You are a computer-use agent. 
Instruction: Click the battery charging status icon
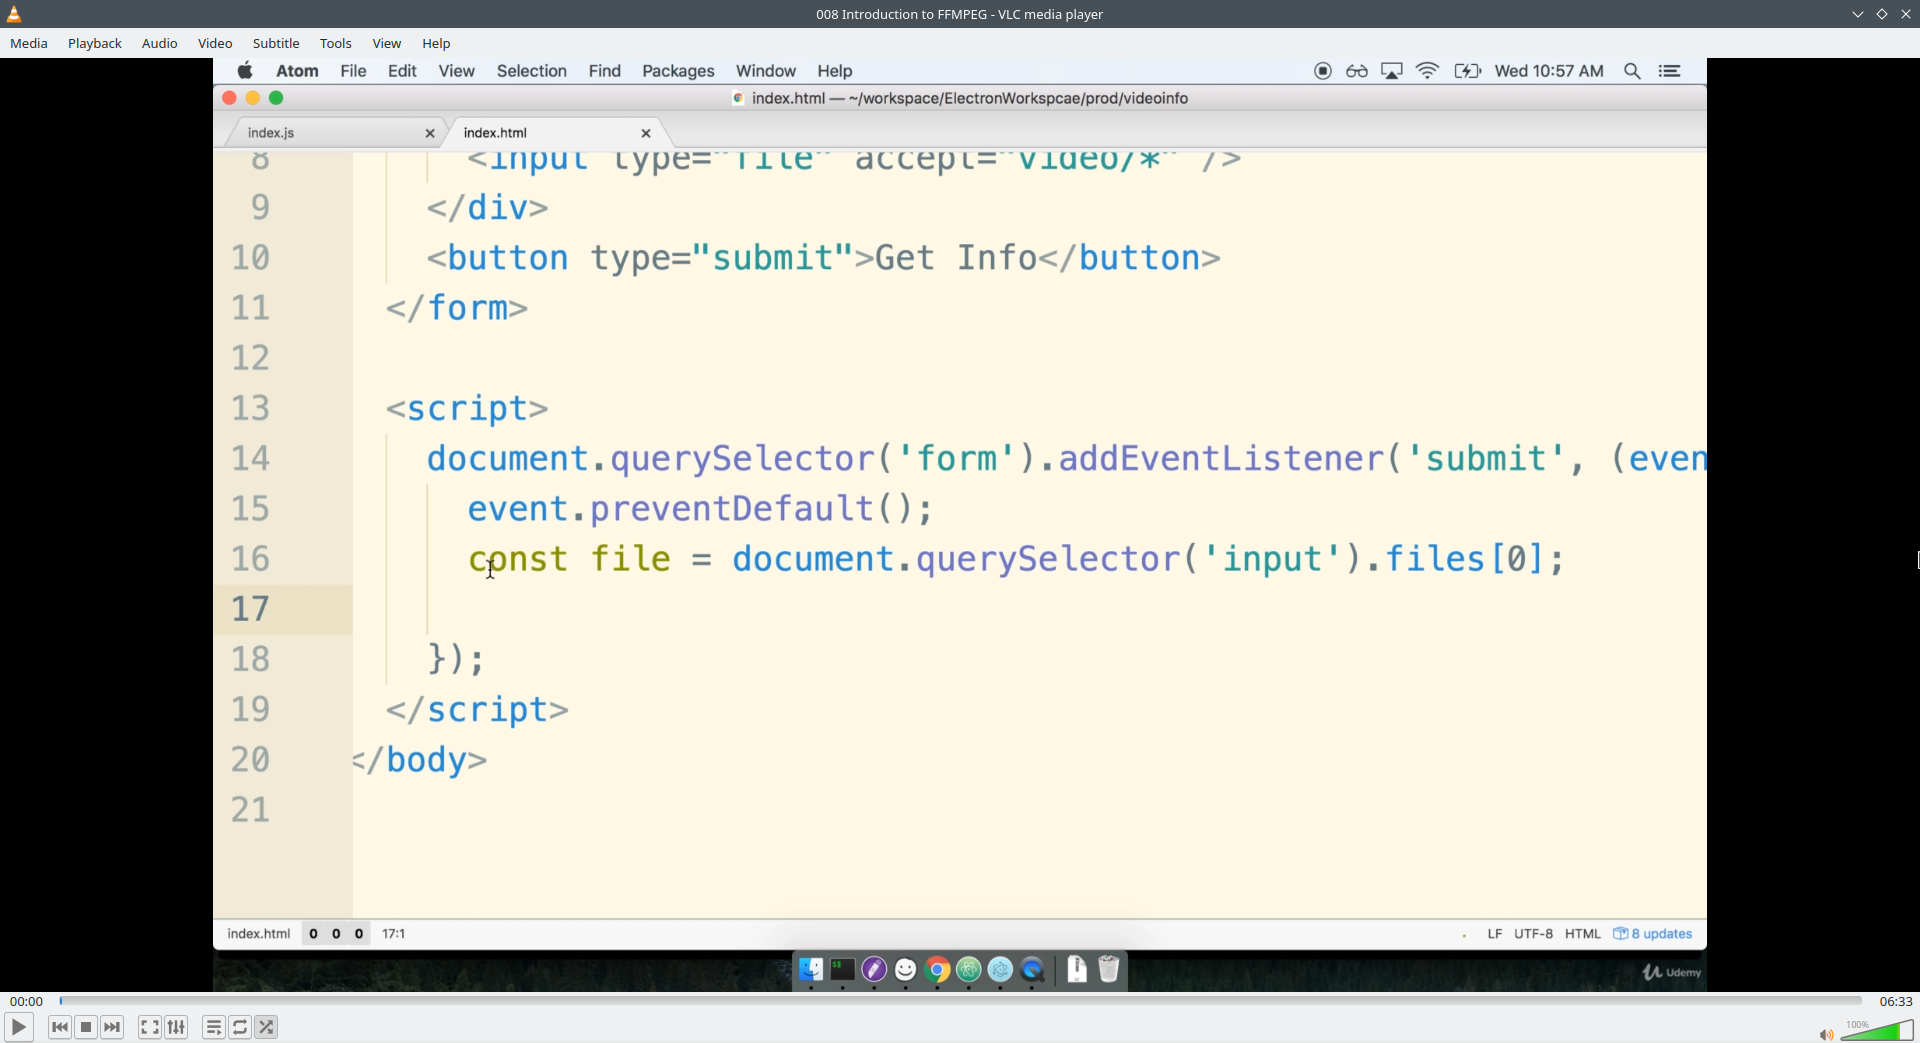1467,71
